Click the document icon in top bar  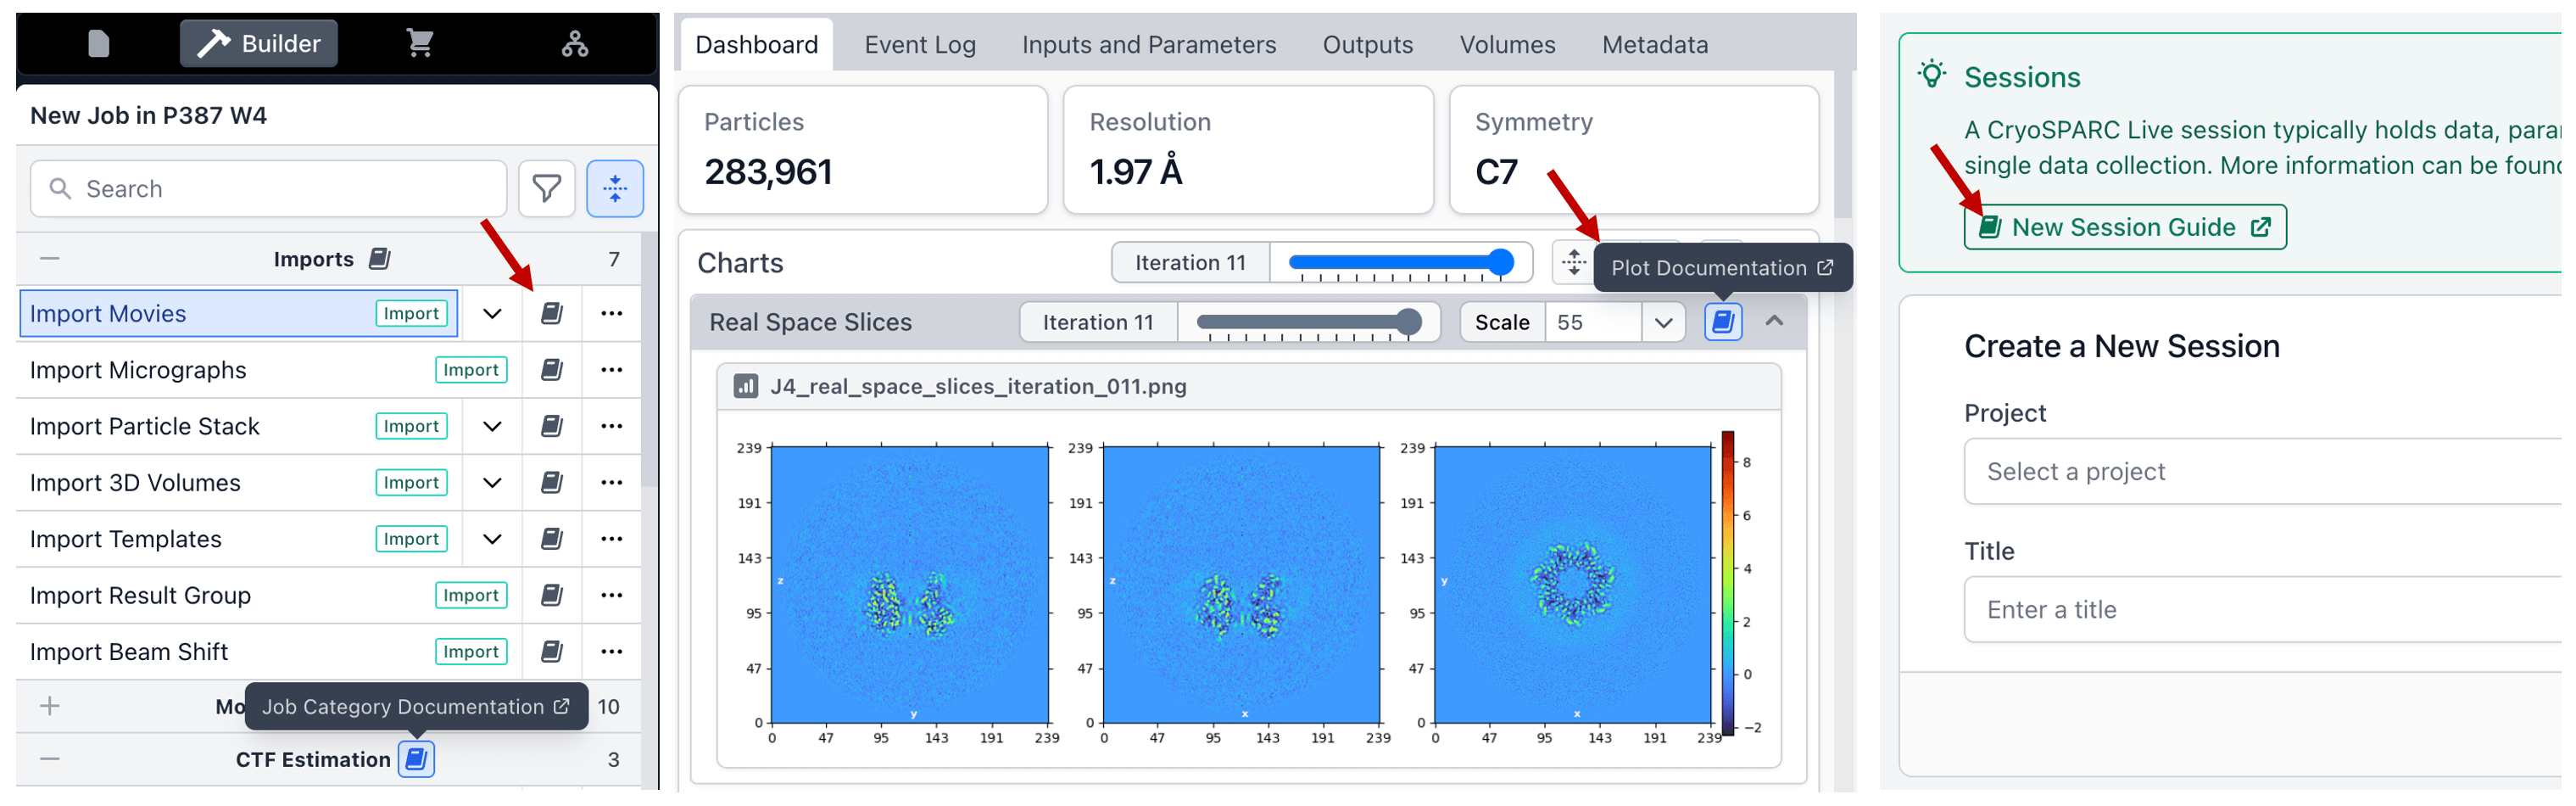pyautogui.click(x=98, y=43)
